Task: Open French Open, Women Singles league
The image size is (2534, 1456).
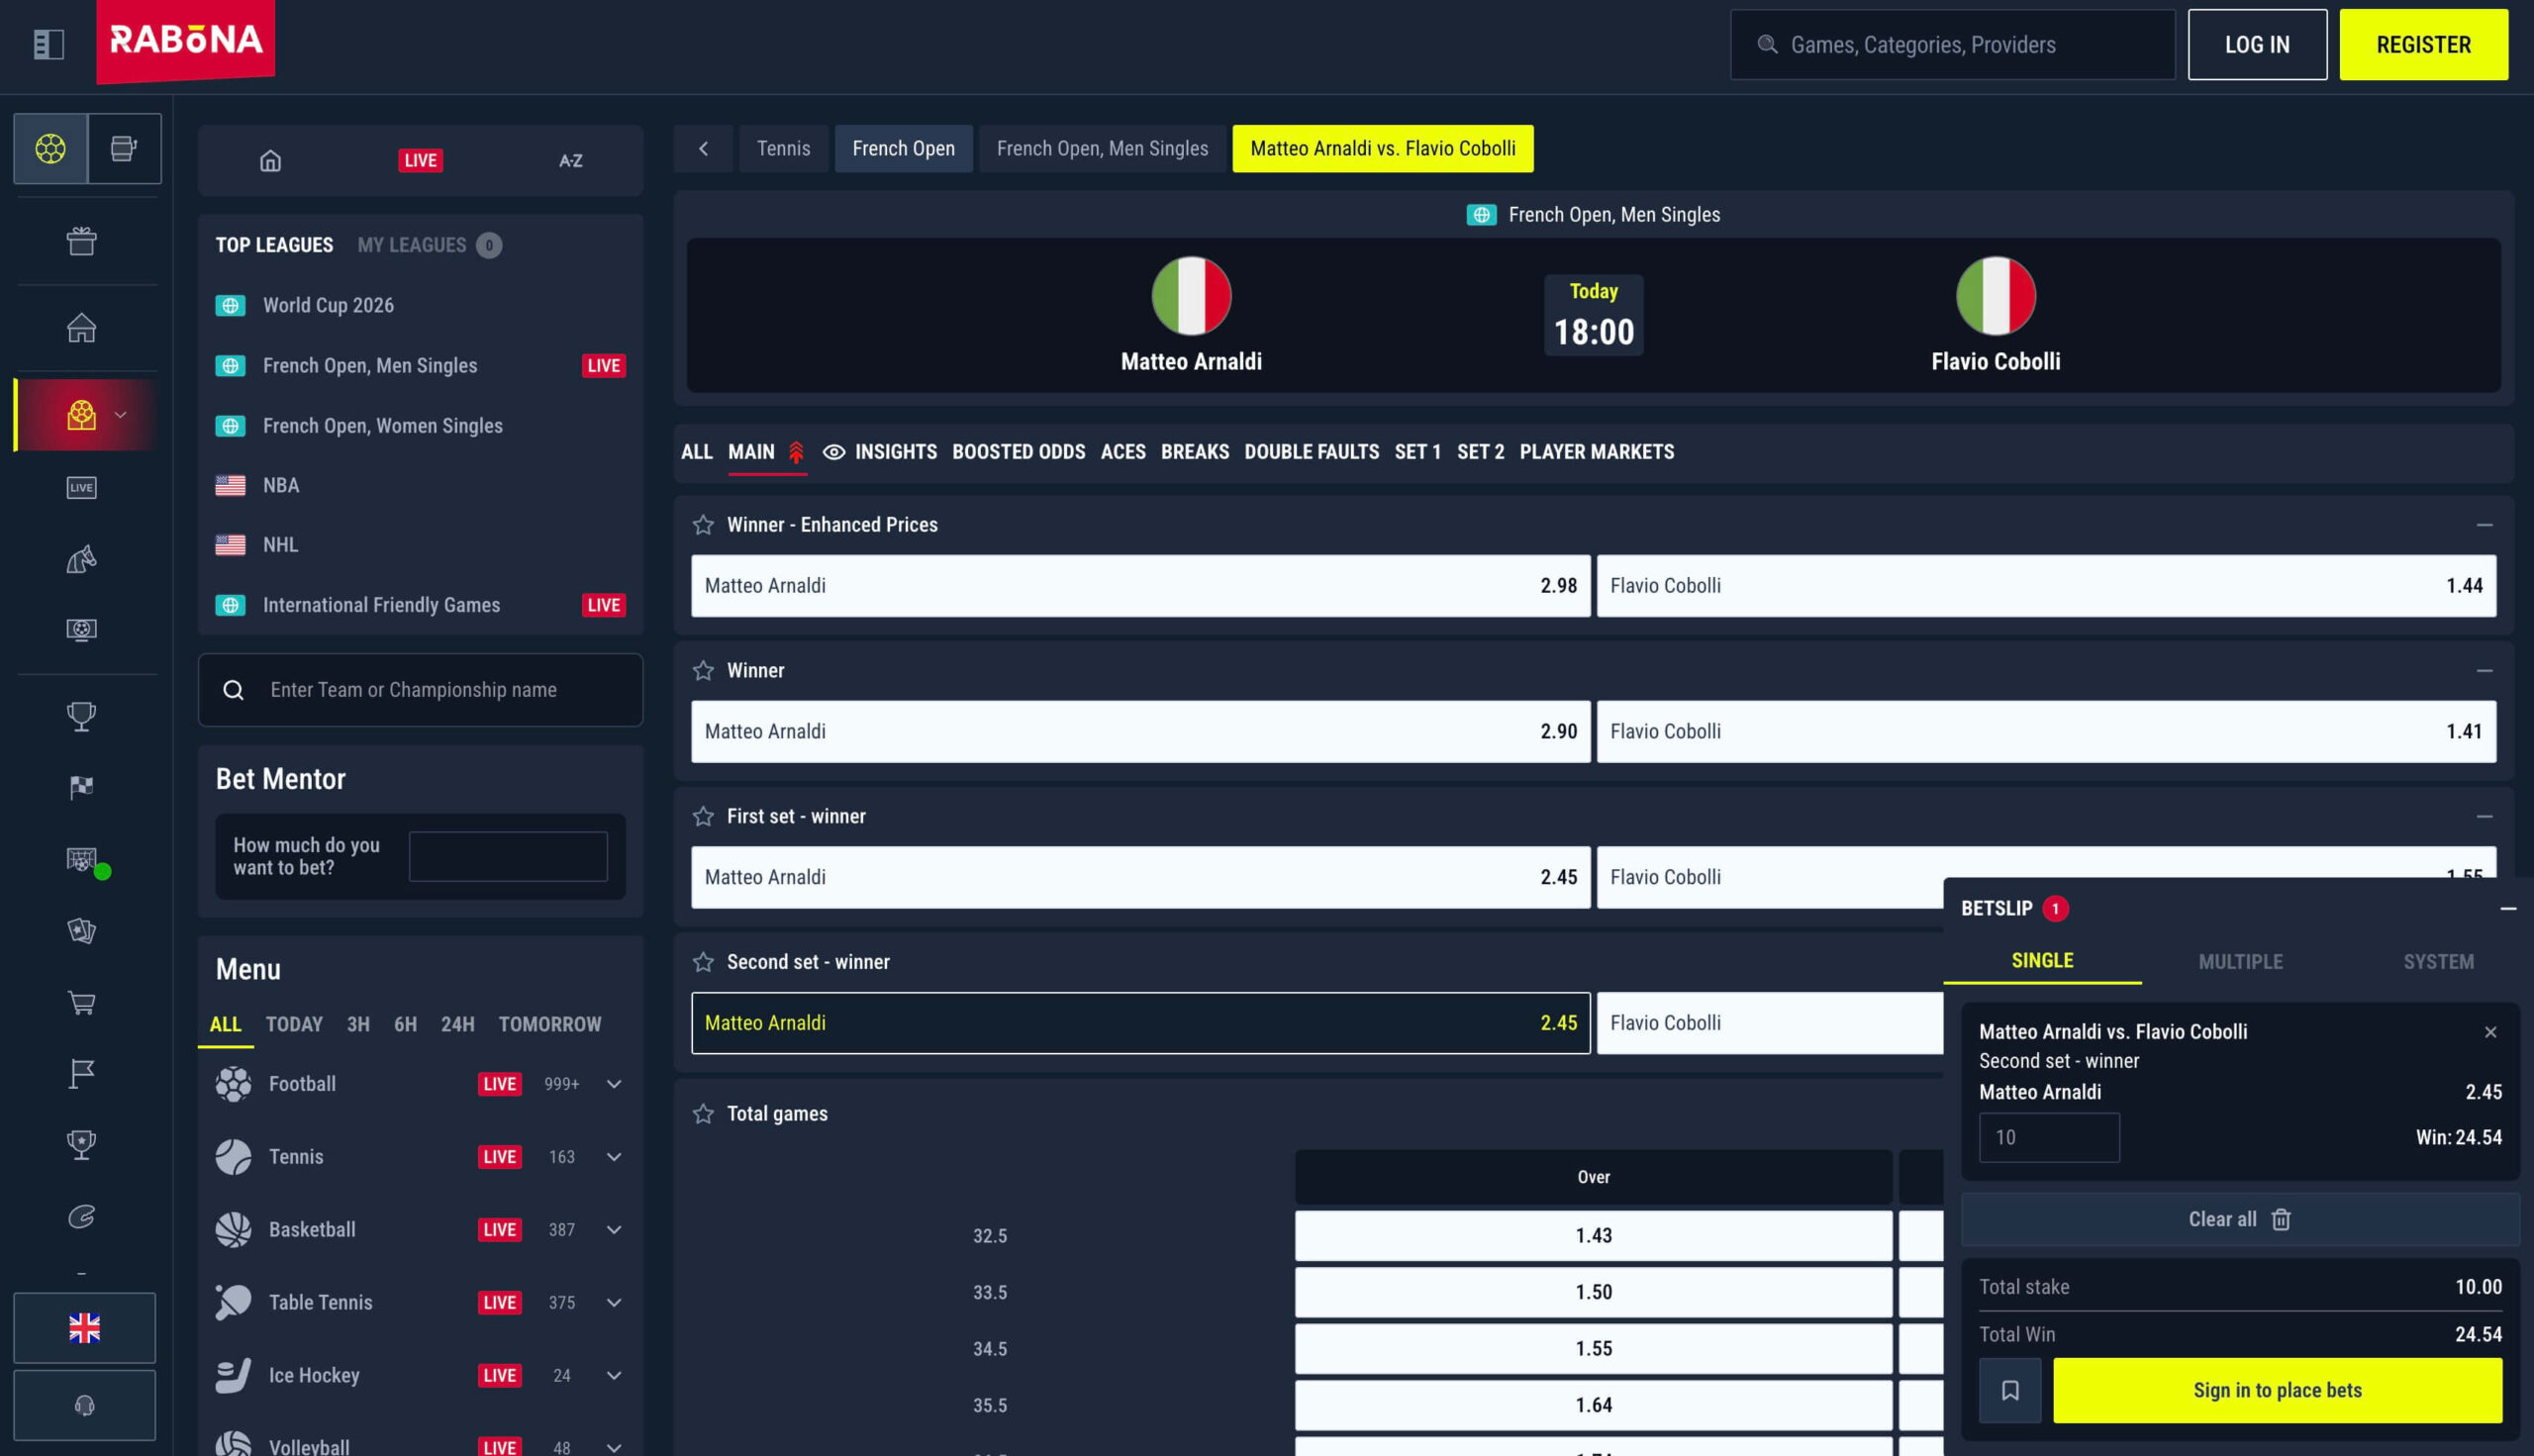Action: 383,426
